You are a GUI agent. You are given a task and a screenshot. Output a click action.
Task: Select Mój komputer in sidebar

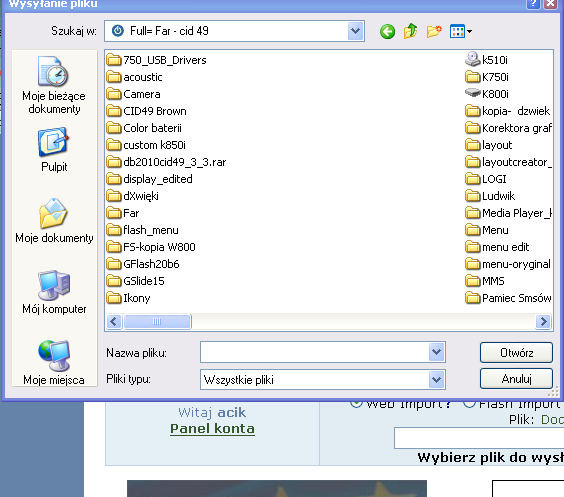54,292
